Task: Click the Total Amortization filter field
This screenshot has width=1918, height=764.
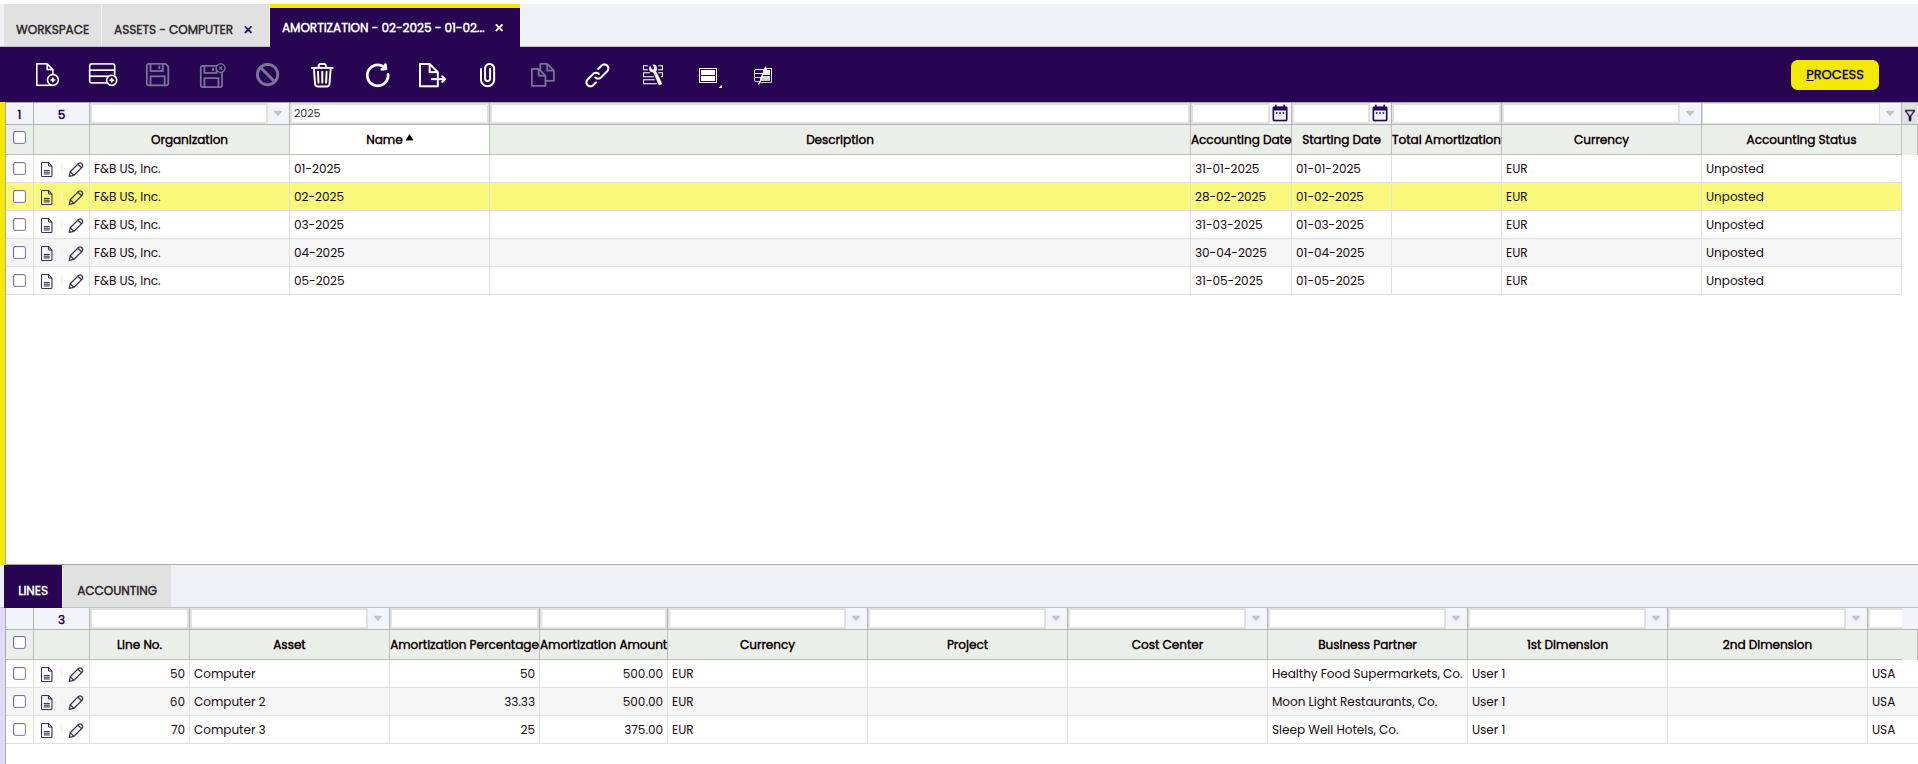Action: pyautogui.click(x=1446, y=114)
